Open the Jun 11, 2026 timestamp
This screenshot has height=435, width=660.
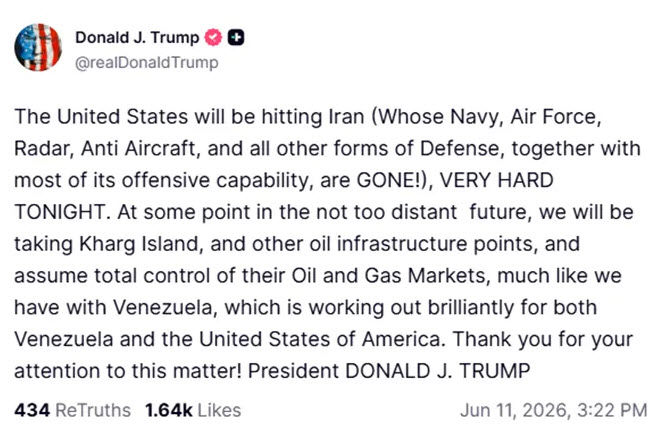(554, 410)
